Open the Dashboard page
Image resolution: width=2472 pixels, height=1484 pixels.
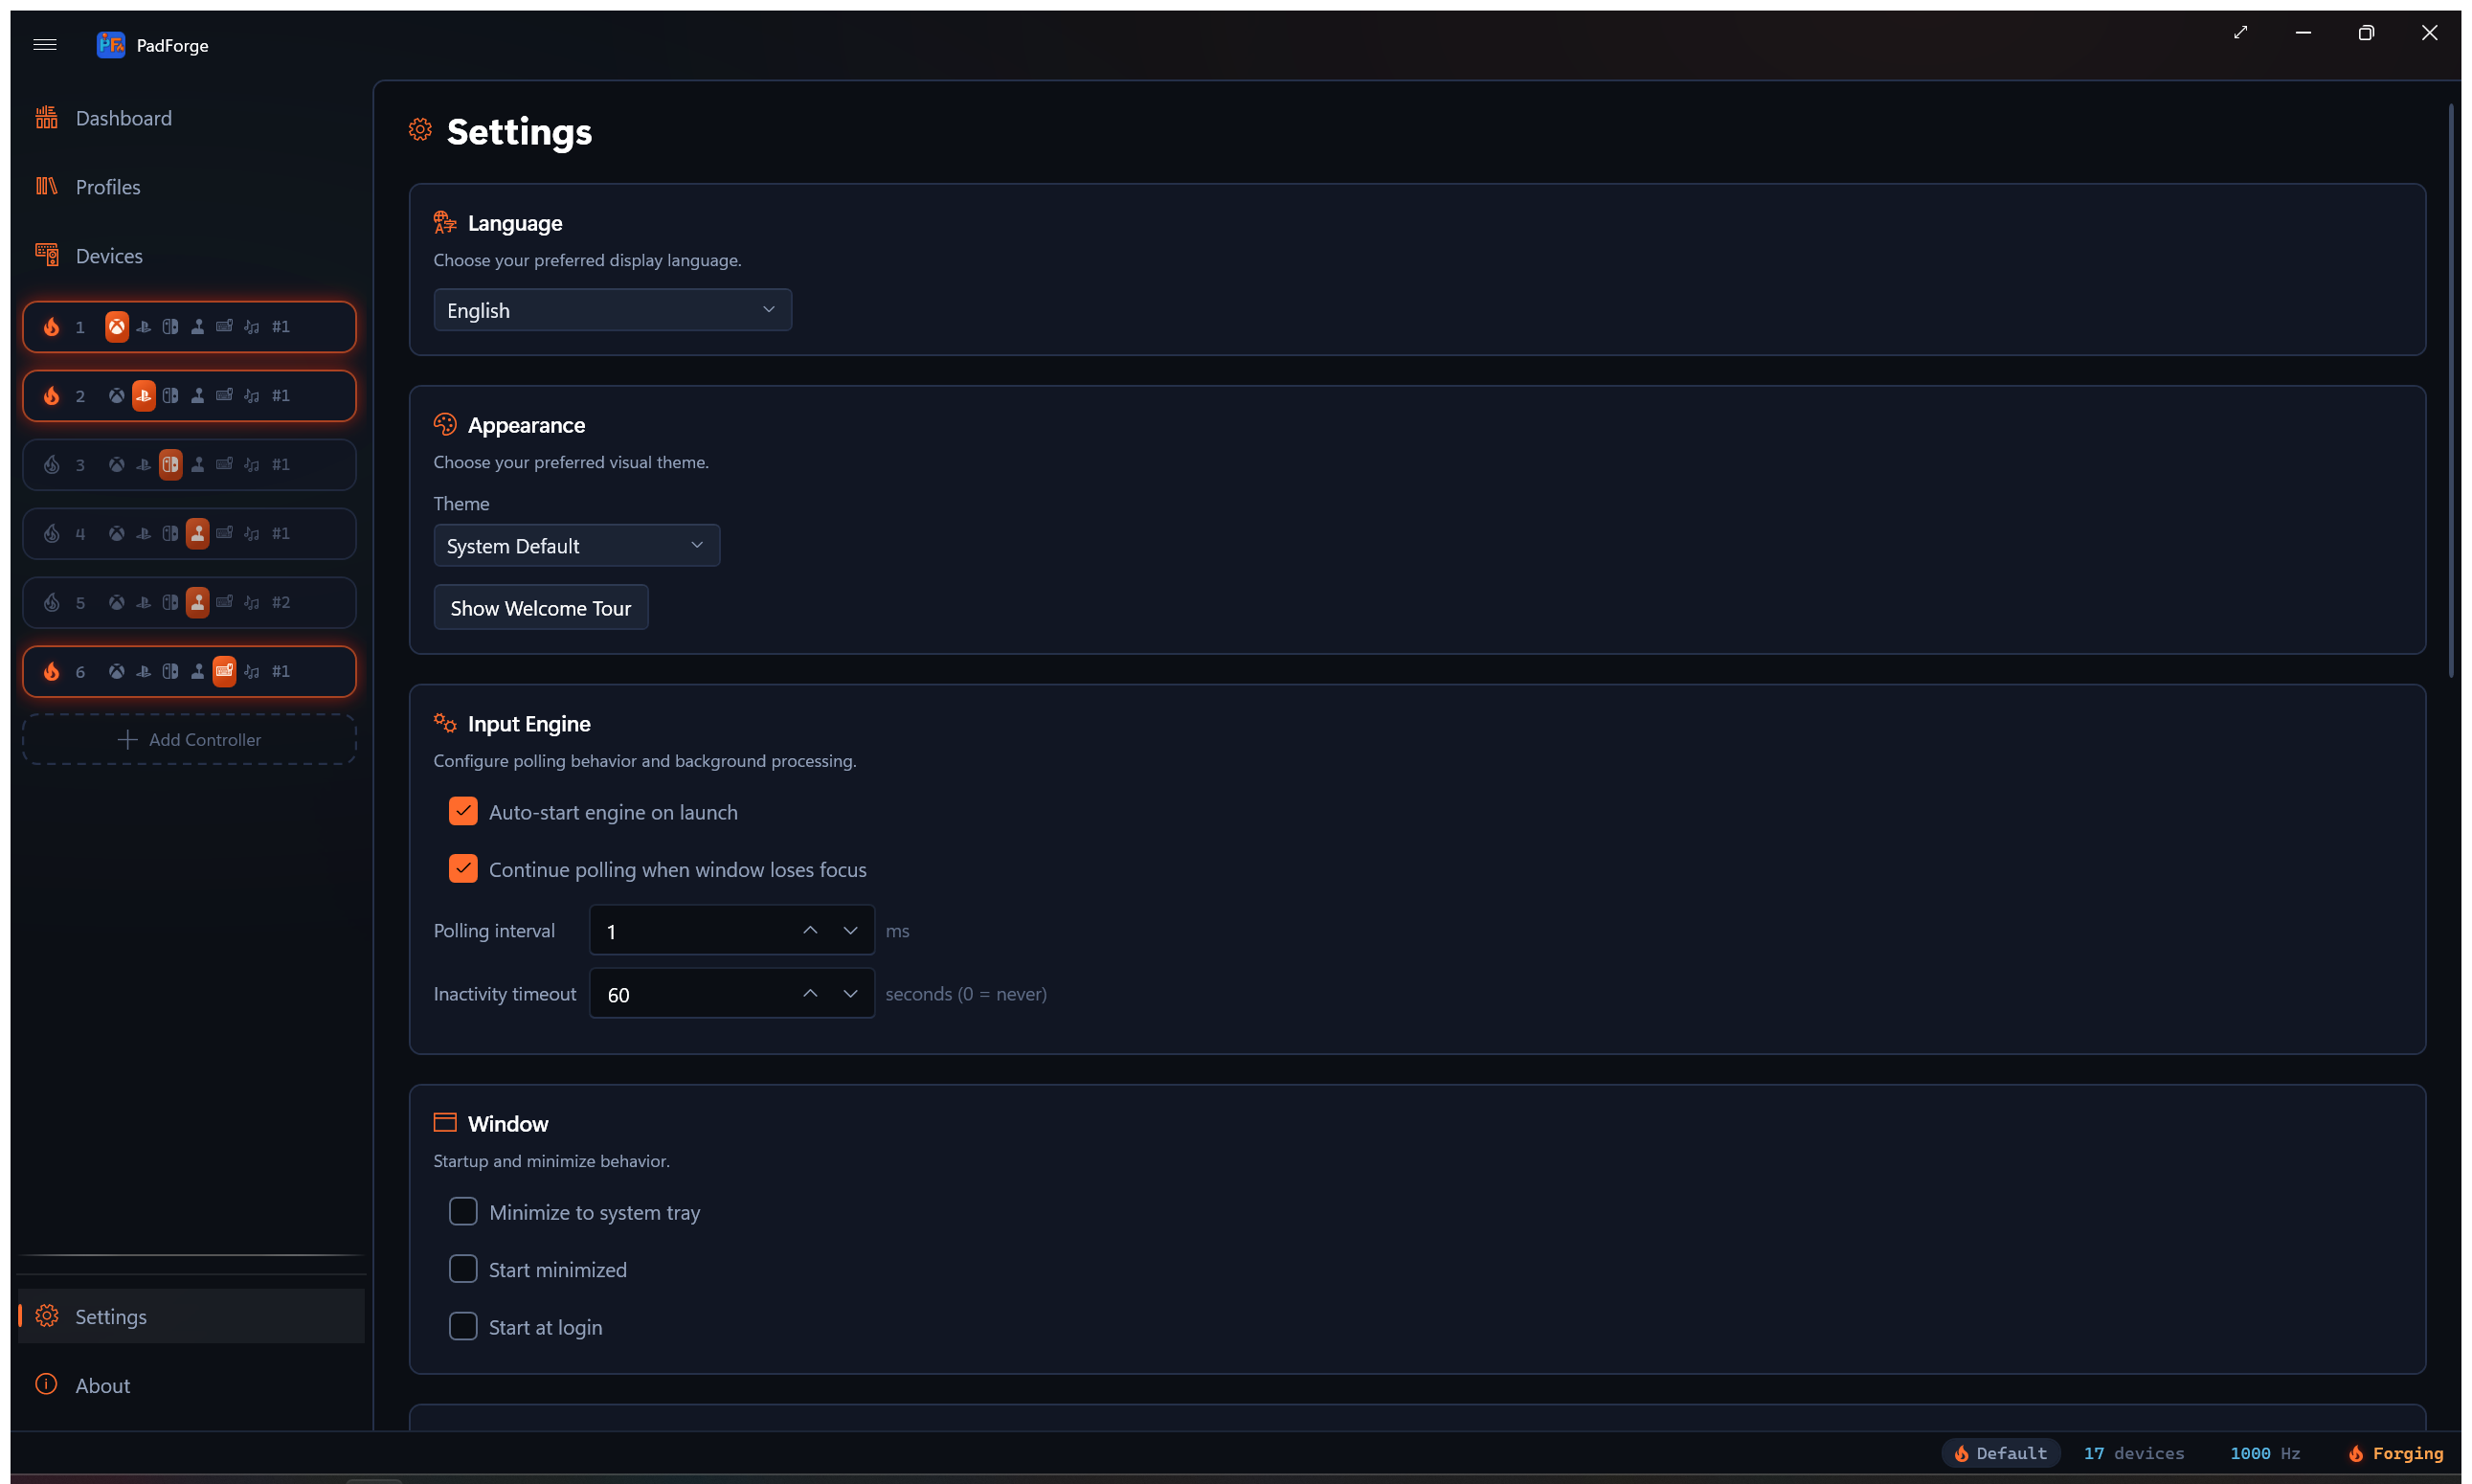tap(190, 118)
